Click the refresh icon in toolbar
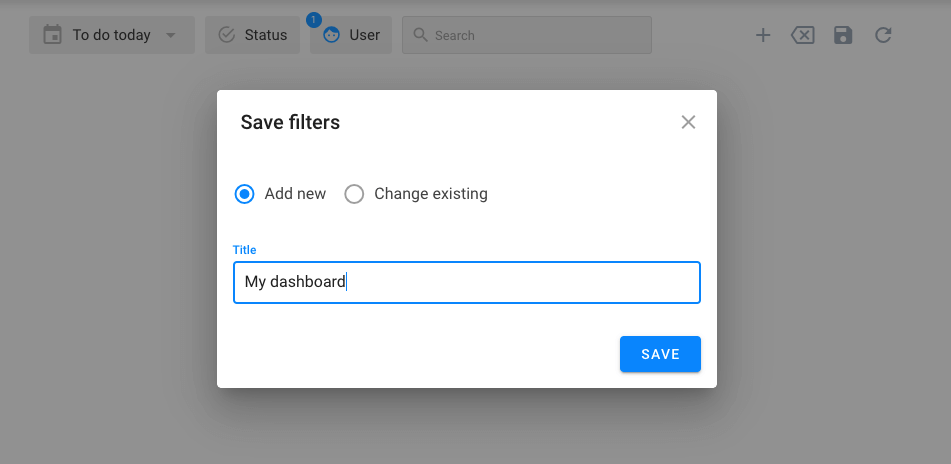The image size is (951, 464). (x=883, y=35)
